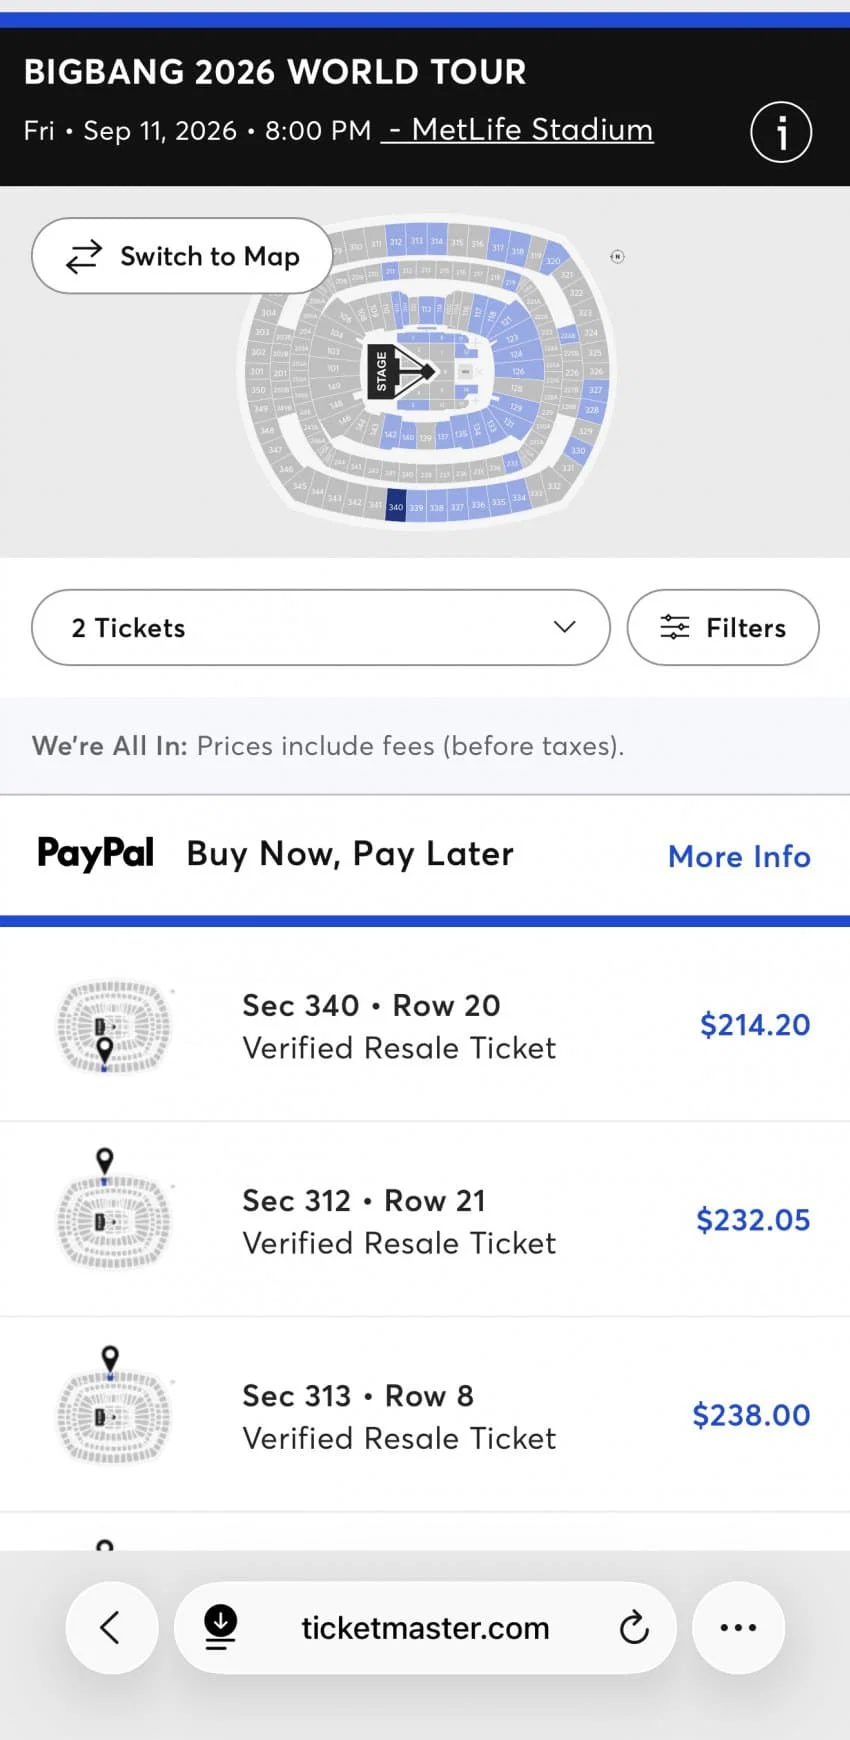Click PayPal More Info link
This screenshot has height=1740, width=850.
pyautogui.click(x=739, y=856)
